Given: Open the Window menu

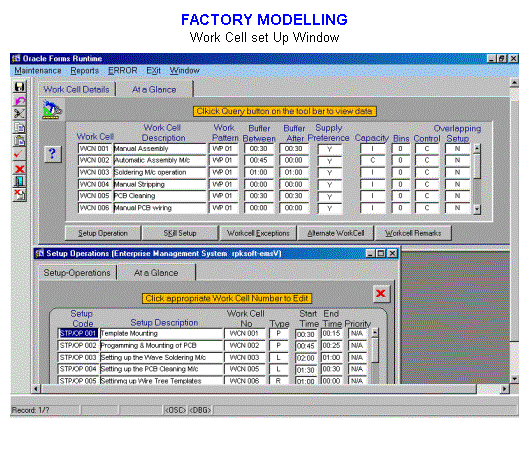Looking at the screenshot, I should [185, 71].
